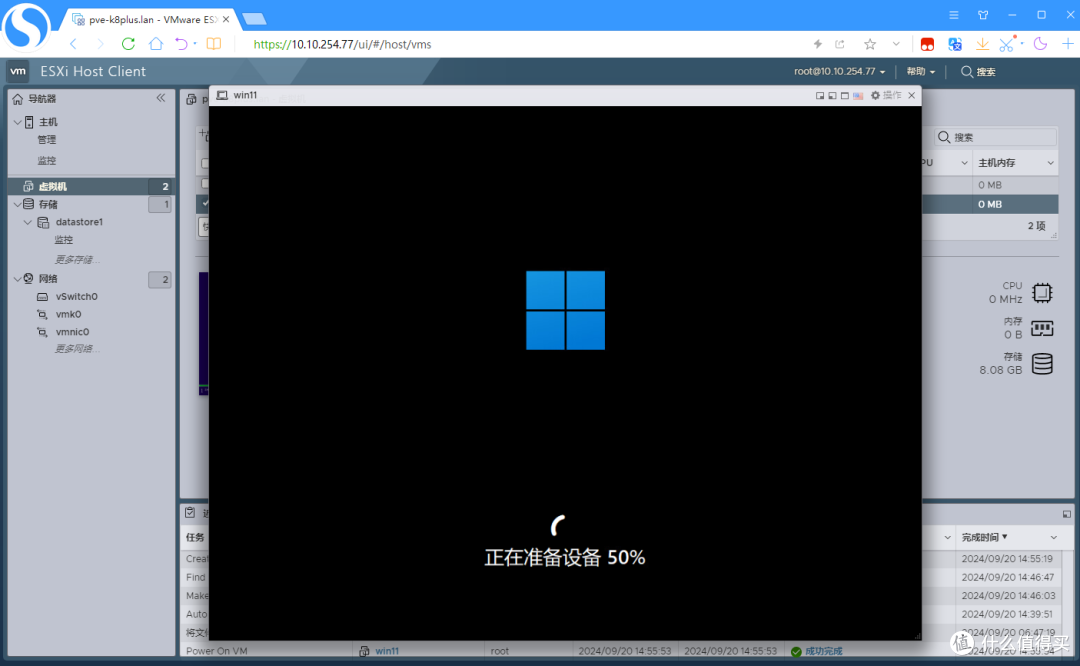
Task: Collapse the 网络 tree node arrow
Action: (x=17, y=278)
